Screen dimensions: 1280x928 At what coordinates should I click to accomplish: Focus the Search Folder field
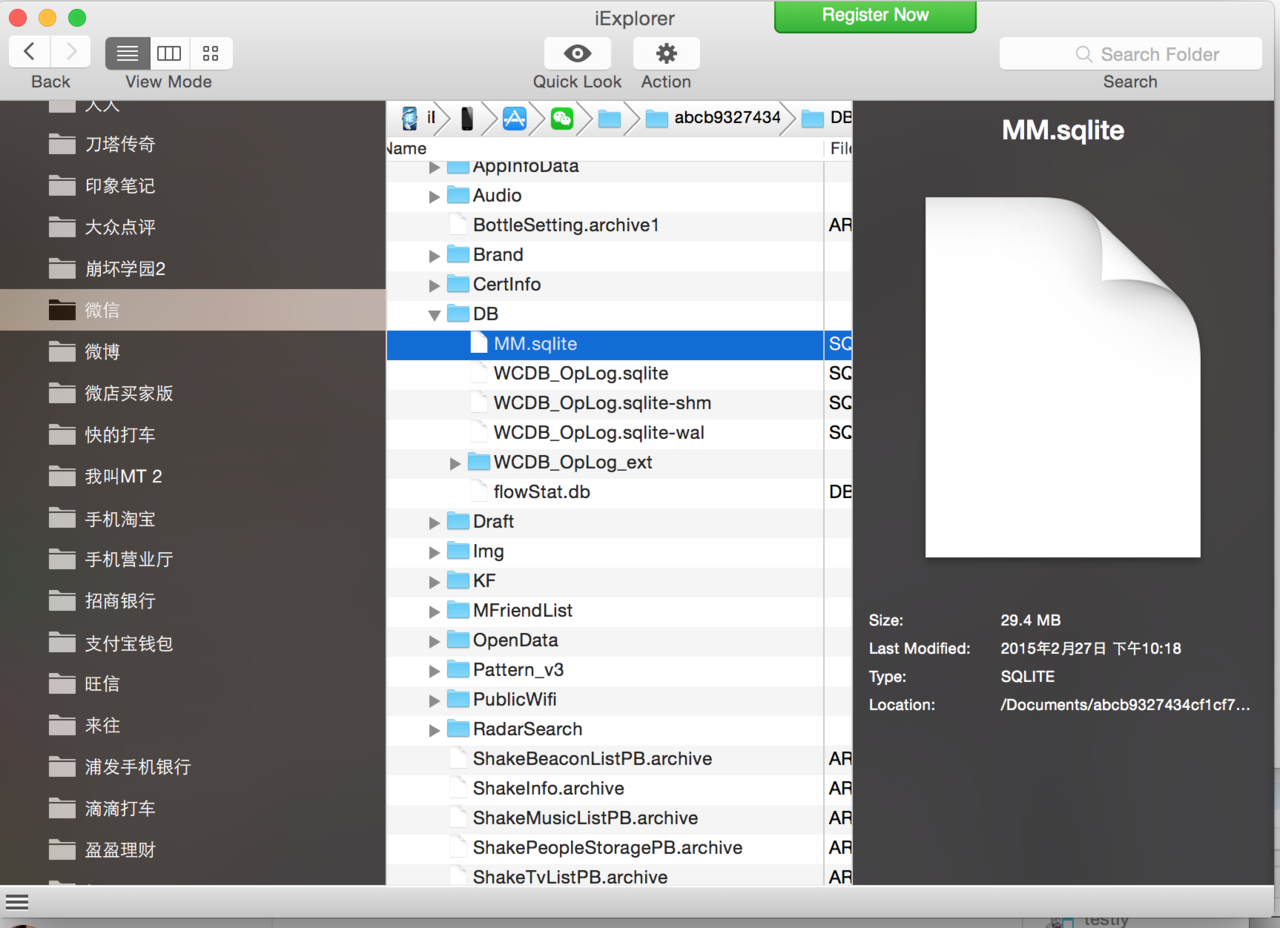coord(1130,54)
